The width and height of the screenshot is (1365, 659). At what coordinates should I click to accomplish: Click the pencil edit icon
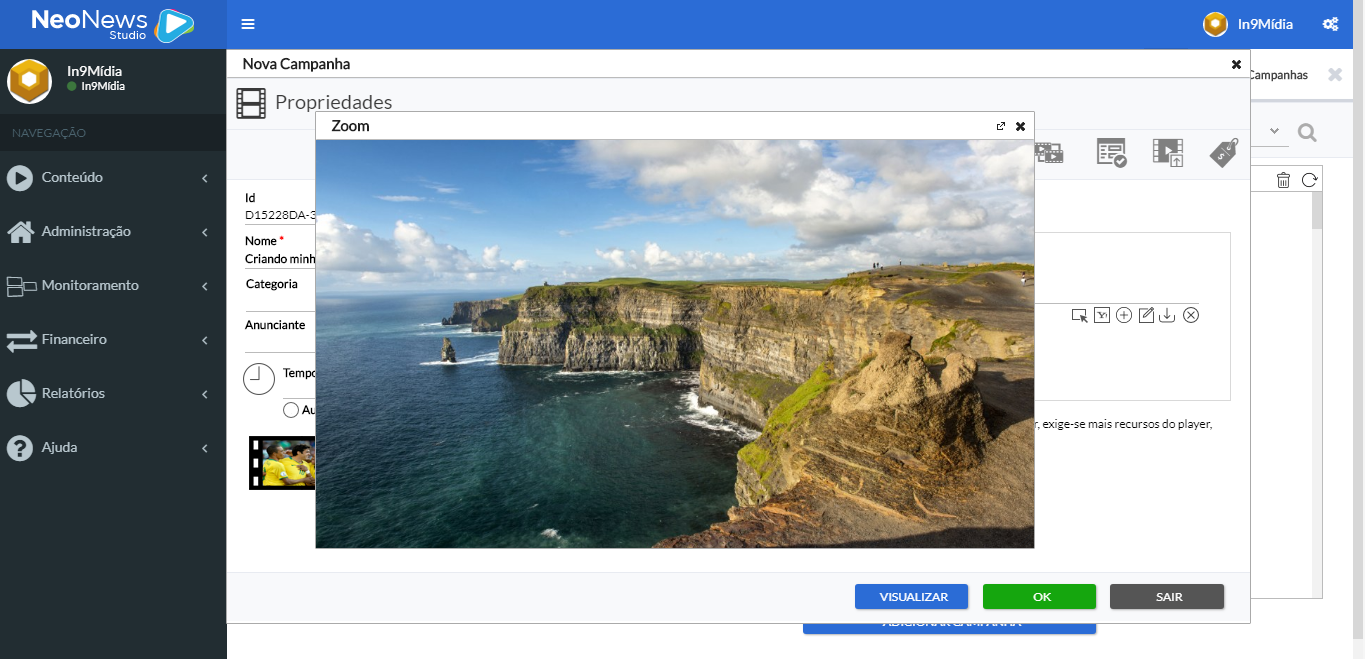(x=1146, y=315)
